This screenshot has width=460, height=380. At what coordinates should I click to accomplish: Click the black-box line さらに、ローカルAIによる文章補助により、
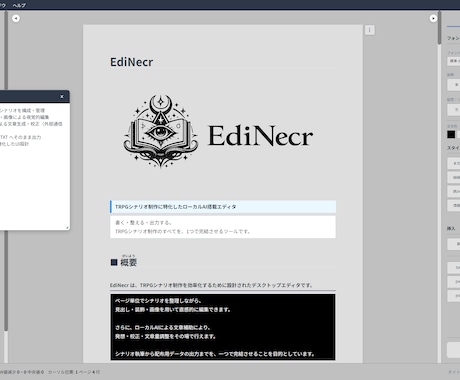coord(163,327)
